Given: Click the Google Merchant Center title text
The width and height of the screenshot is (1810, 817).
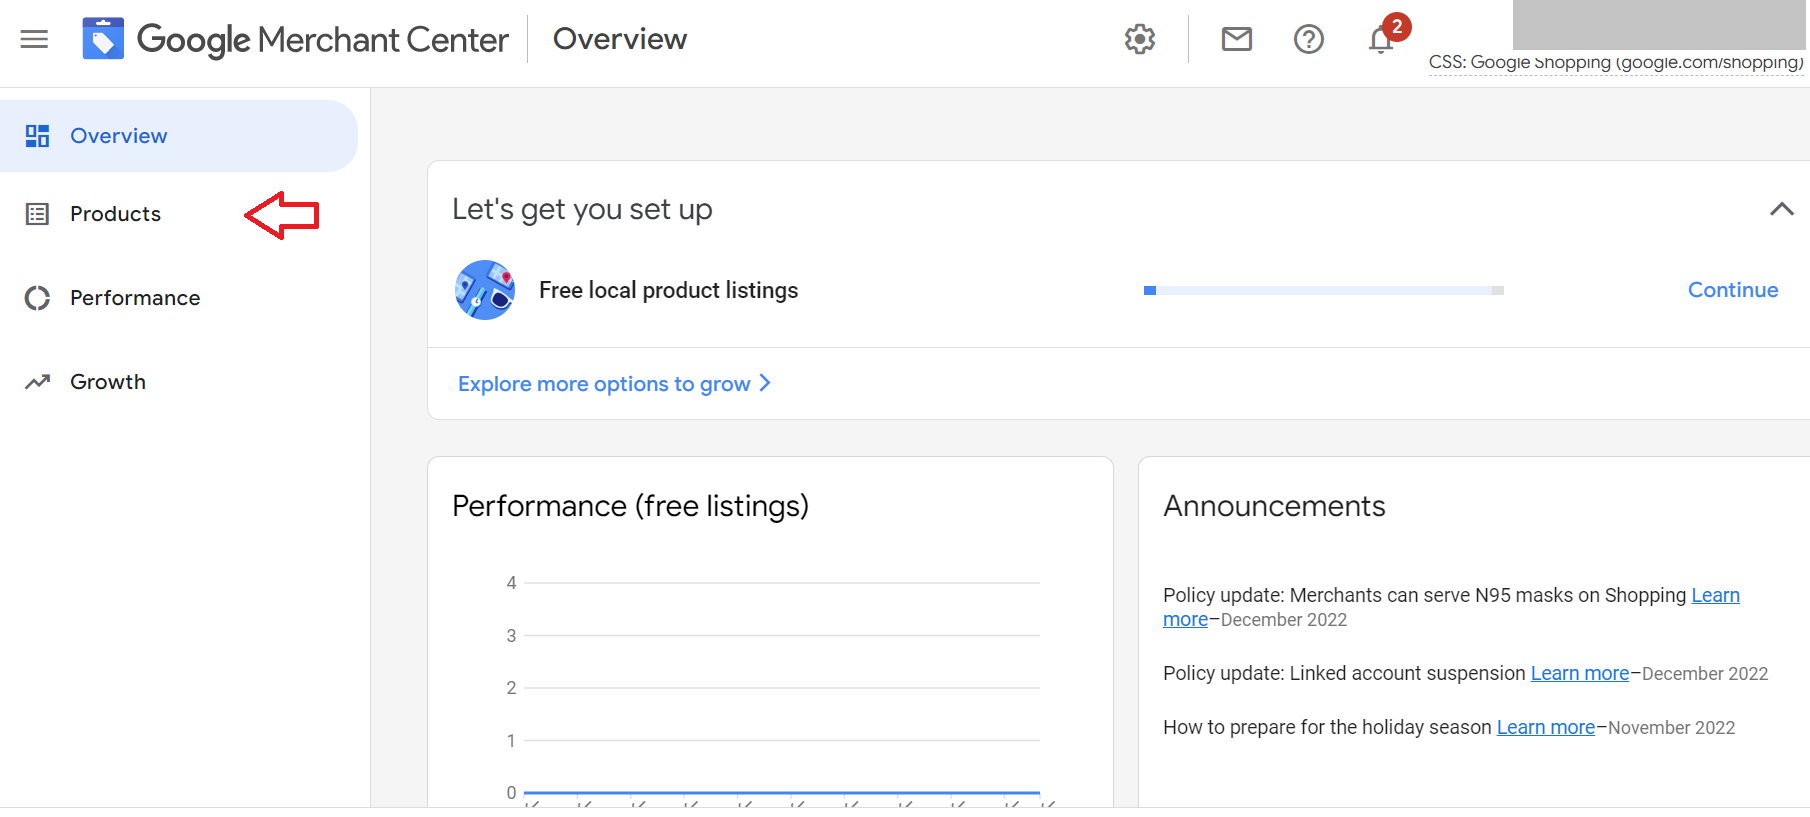Looking at the screenshot, I should pyautogui.click(x=323, y=40).
